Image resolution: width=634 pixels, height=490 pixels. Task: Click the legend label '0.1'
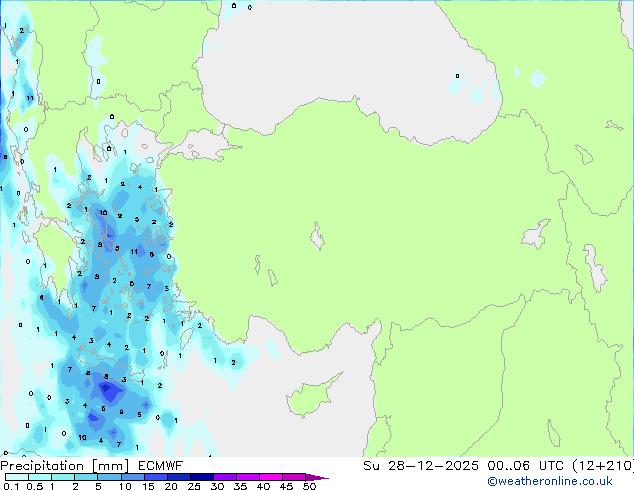pos(11,486)
